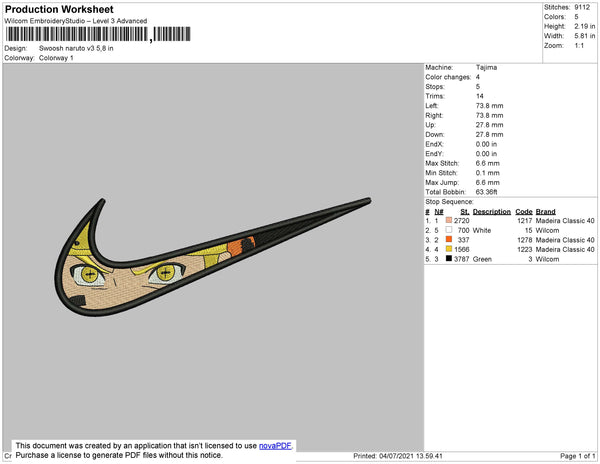Click 'Wilcom EmbroideryStudio – Level 3 Advanced' text
This screenshot has height=464, width=600.
click(x=76, y=21)
